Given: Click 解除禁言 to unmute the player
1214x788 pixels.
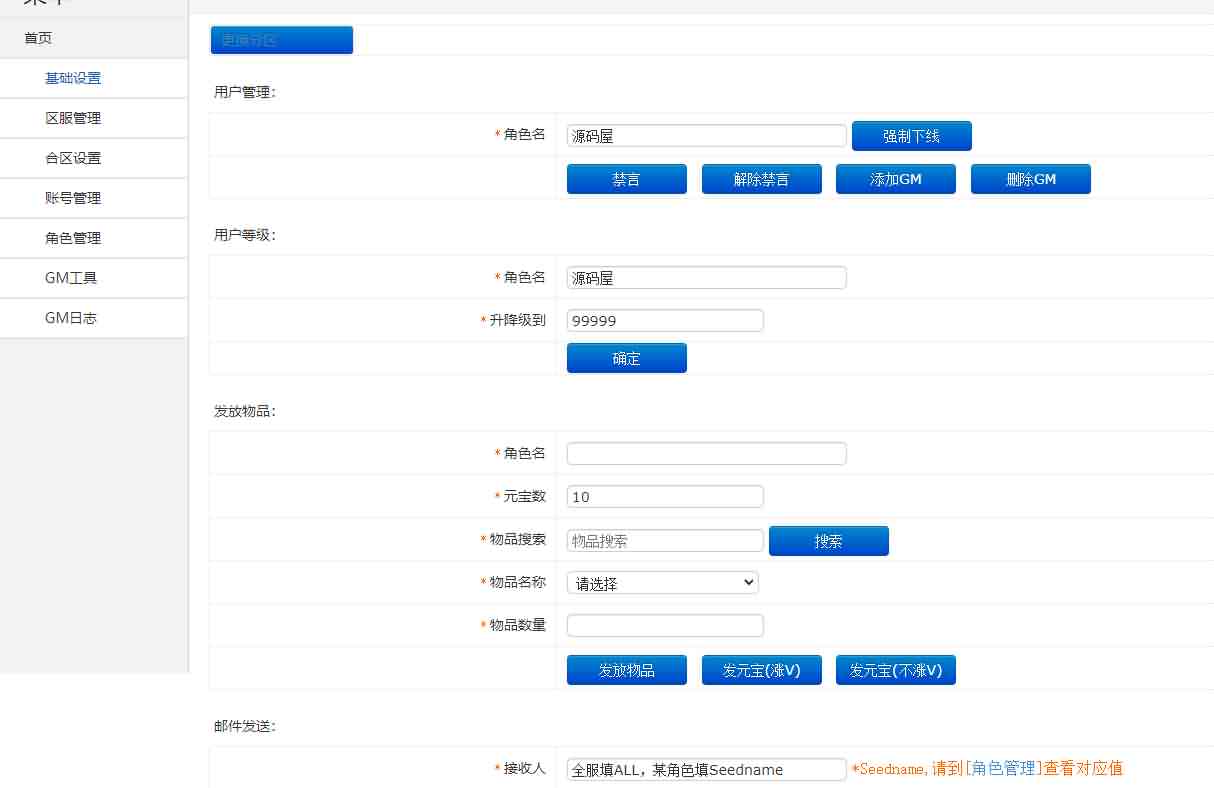Looking at the screenshot, I should pyautogui.click(x=761, y=178).
